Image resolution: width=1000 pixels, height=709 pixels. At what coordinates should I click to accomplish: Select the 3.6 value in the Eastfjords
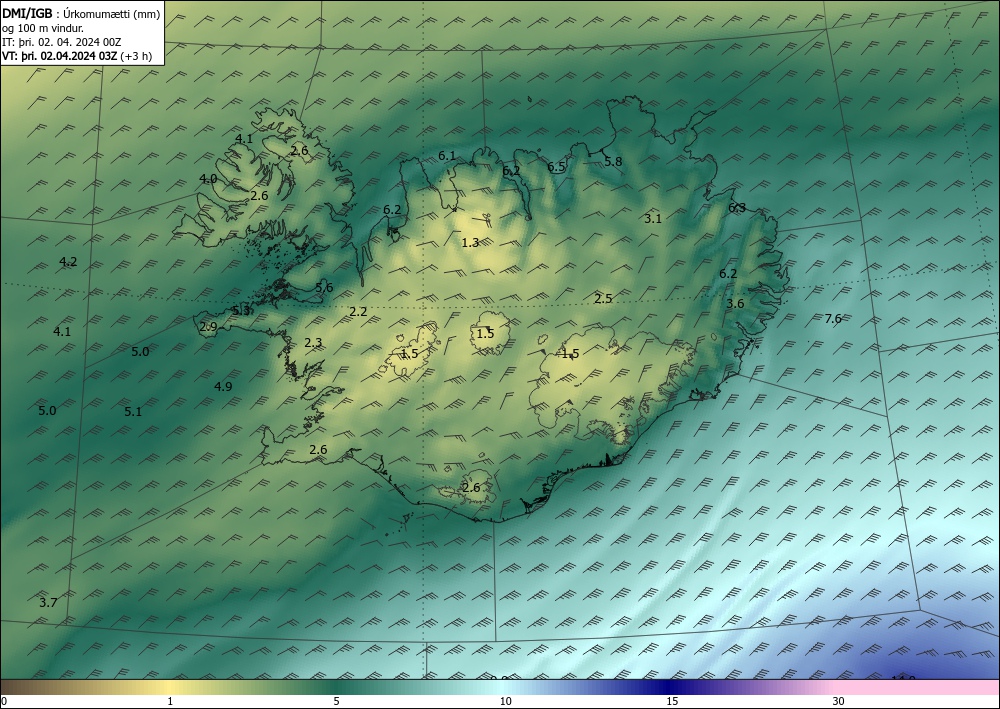click(735, 303)
